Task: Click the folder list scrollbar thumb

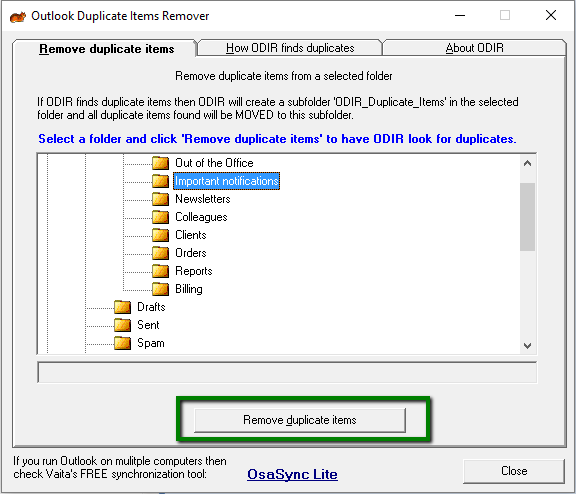Action: (528, 217)
